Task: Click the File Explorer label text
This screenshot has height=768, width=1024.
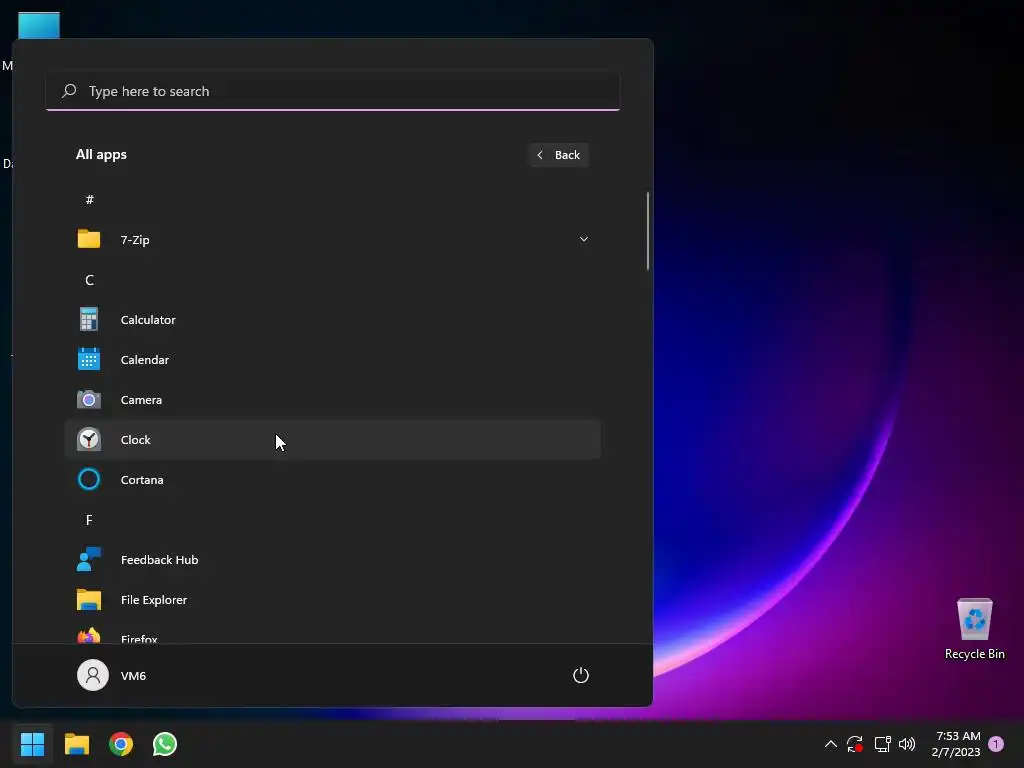Action: coord(154,600)
